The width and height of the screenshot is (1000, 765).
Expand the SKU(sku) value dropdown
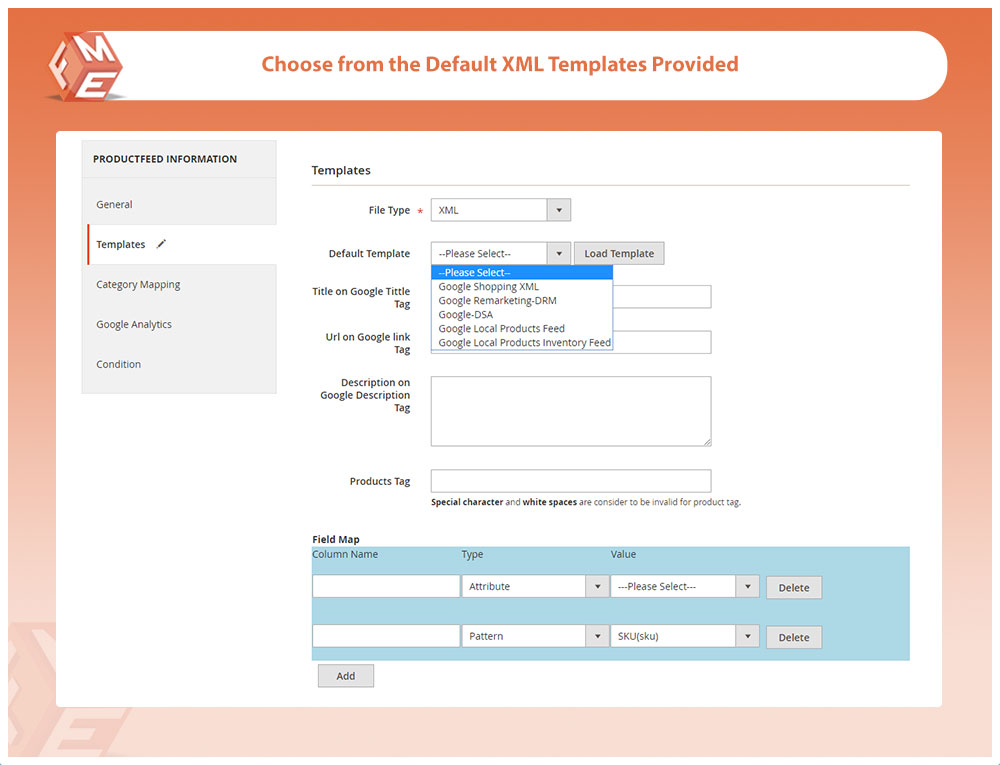tap(684, 637)
